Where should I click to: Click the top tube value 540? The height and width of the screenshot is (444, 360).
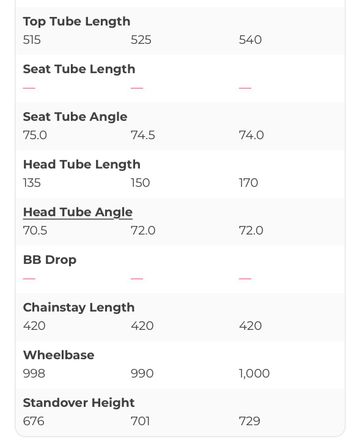pyautogui.click(x=250, y=40)
